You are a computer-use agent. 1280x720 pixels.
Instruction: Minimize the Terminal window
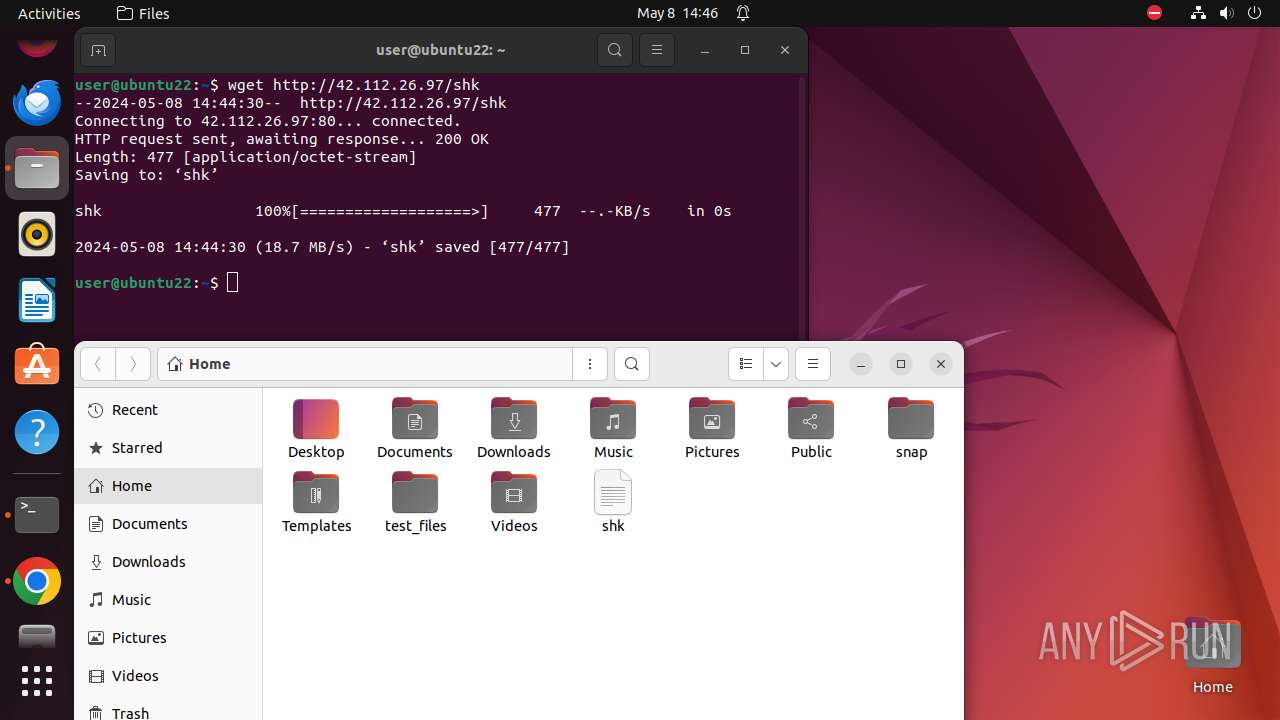705,50
